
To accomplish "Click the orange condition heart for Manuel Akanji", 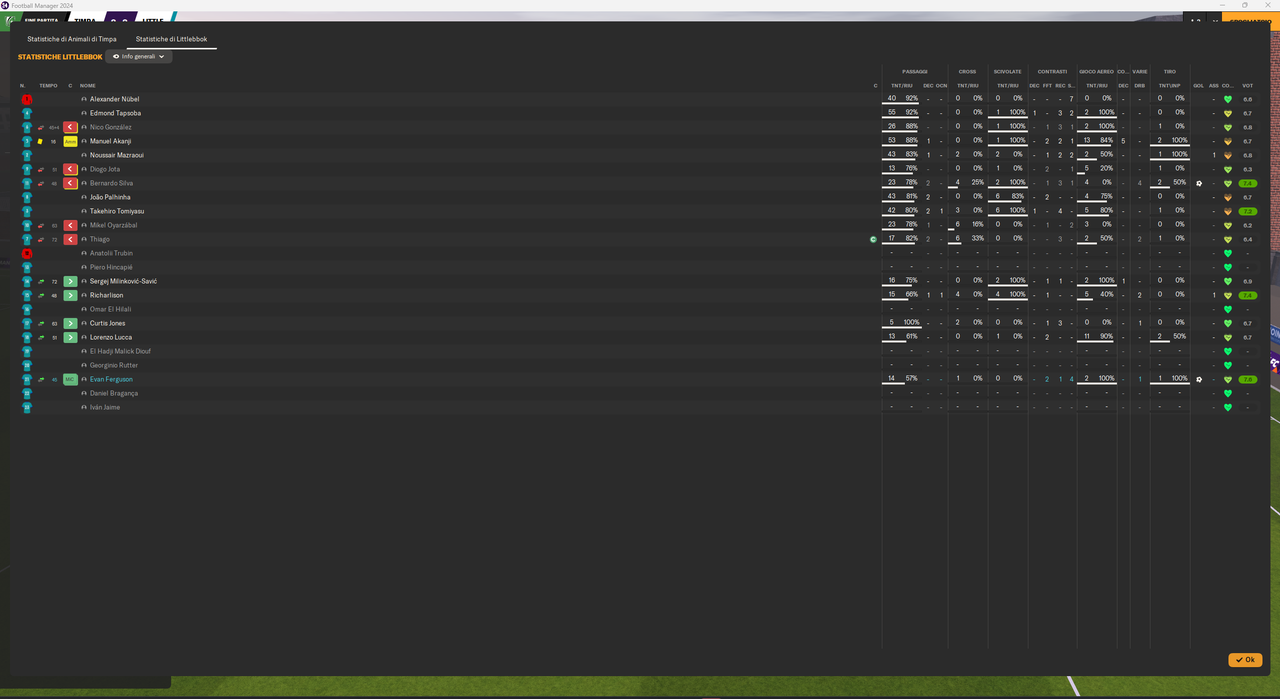I will coord(1228,141).
